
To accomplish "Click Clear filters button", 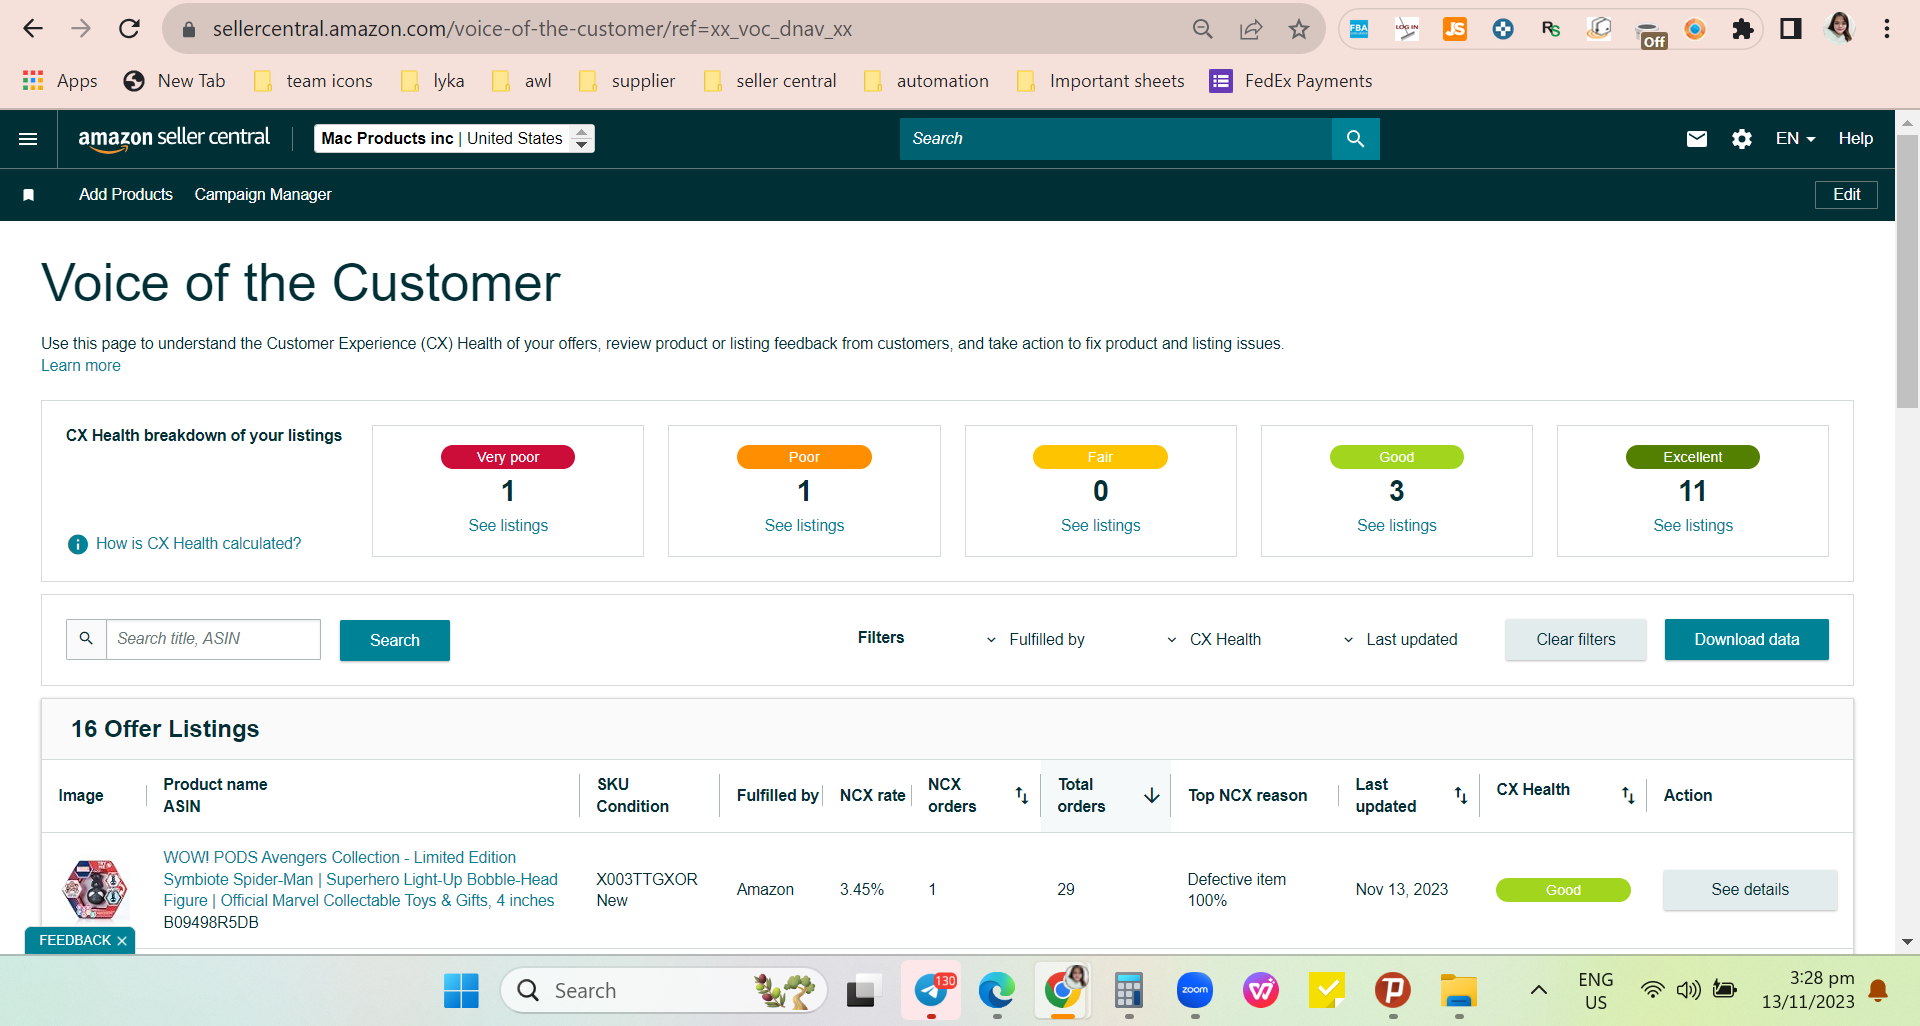I will point(1576,640).
